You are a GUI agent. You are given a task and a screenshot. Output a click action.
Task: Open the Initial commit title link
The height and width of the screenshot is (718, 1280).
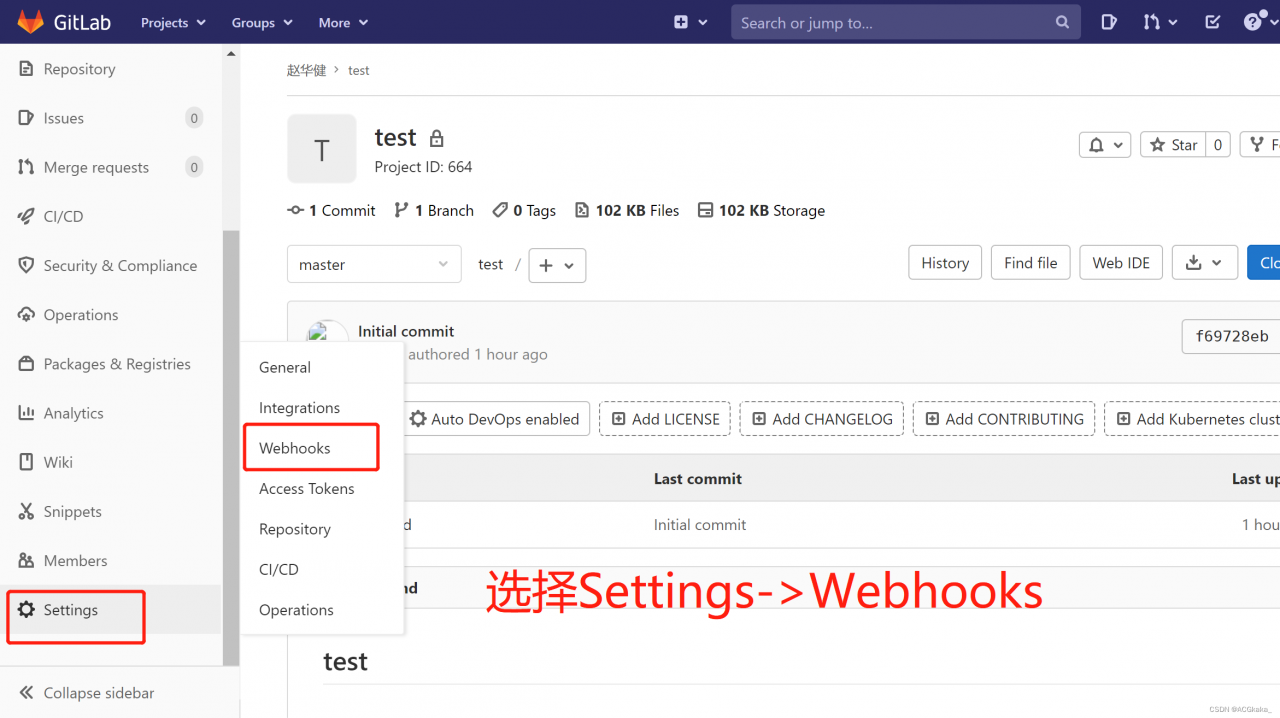[x=406, y=331]
